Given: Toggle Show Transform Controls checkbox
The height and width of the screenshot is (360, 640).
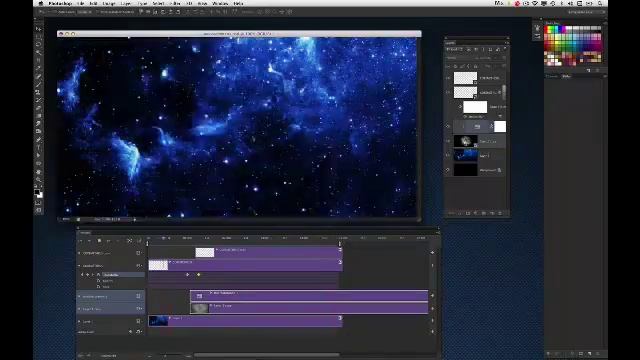Looking at the screenshot, I should click(x=97, y=12).
